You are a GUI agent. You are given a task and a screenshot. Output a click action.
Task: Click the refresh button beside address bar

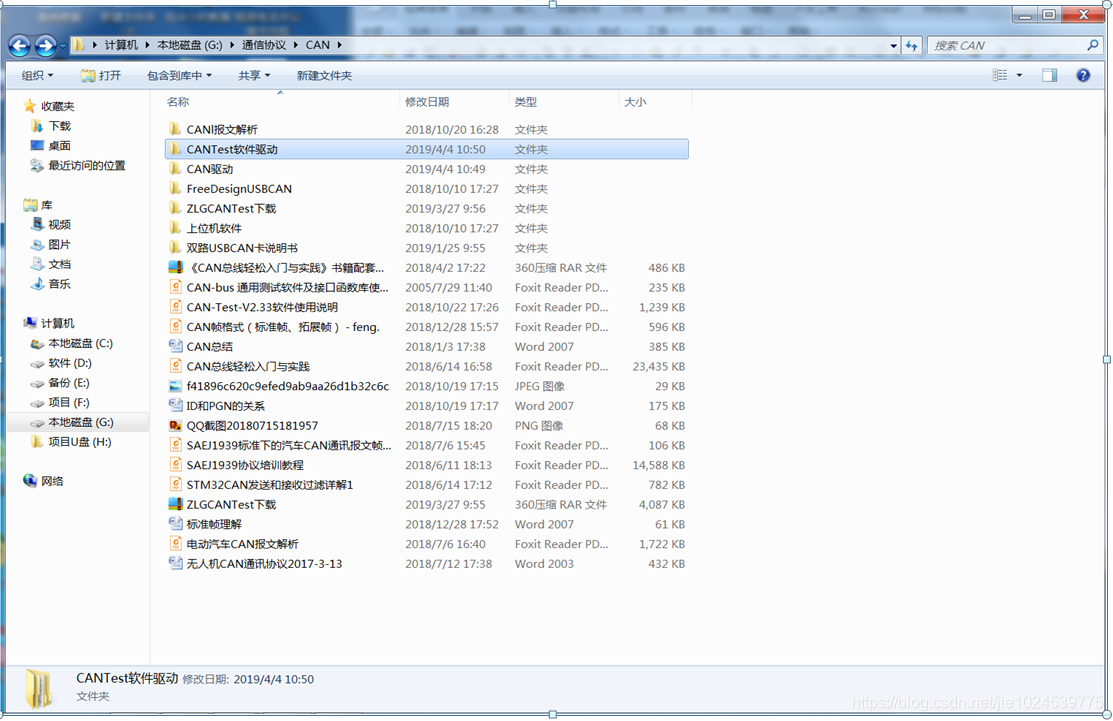tap(911, 45)
